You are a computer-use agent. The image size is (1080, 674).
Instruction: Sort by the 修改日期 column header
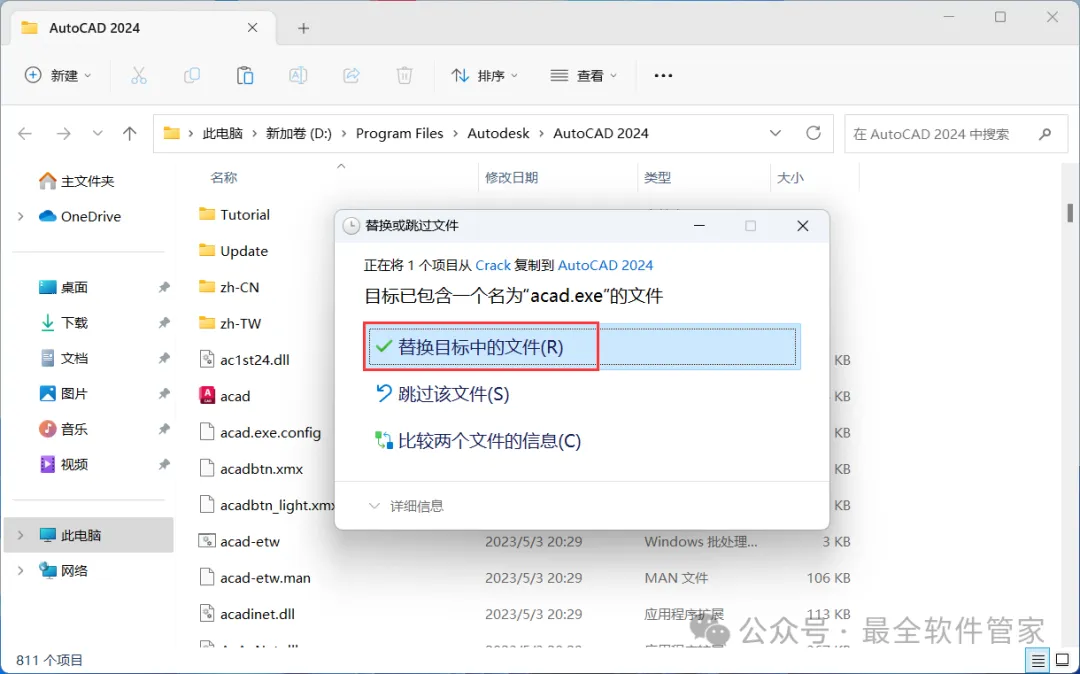point(512,178)
